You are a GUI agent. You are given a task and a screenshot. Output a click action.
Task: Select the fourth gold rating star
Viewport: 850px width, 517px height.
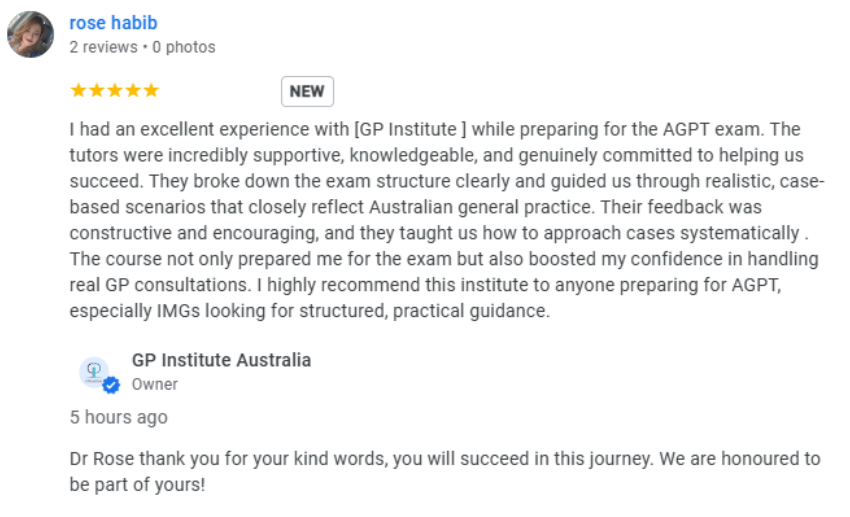tap(133, 90)
